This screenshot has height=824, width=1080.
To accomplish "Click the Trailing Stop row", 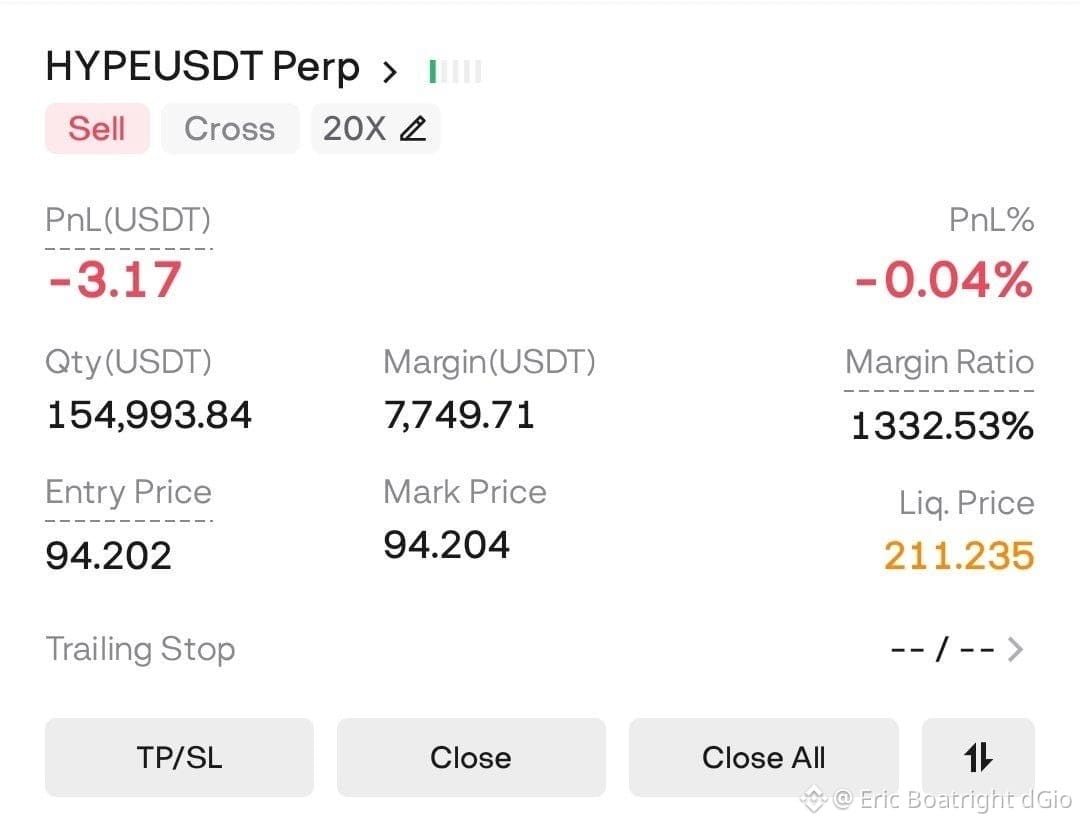I will (540, 649).
